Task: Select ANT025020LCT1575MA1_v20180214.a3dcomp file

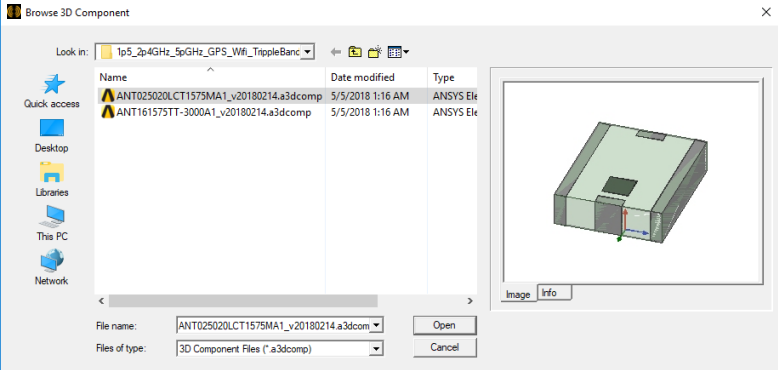Action: click(x=219, y=96)
